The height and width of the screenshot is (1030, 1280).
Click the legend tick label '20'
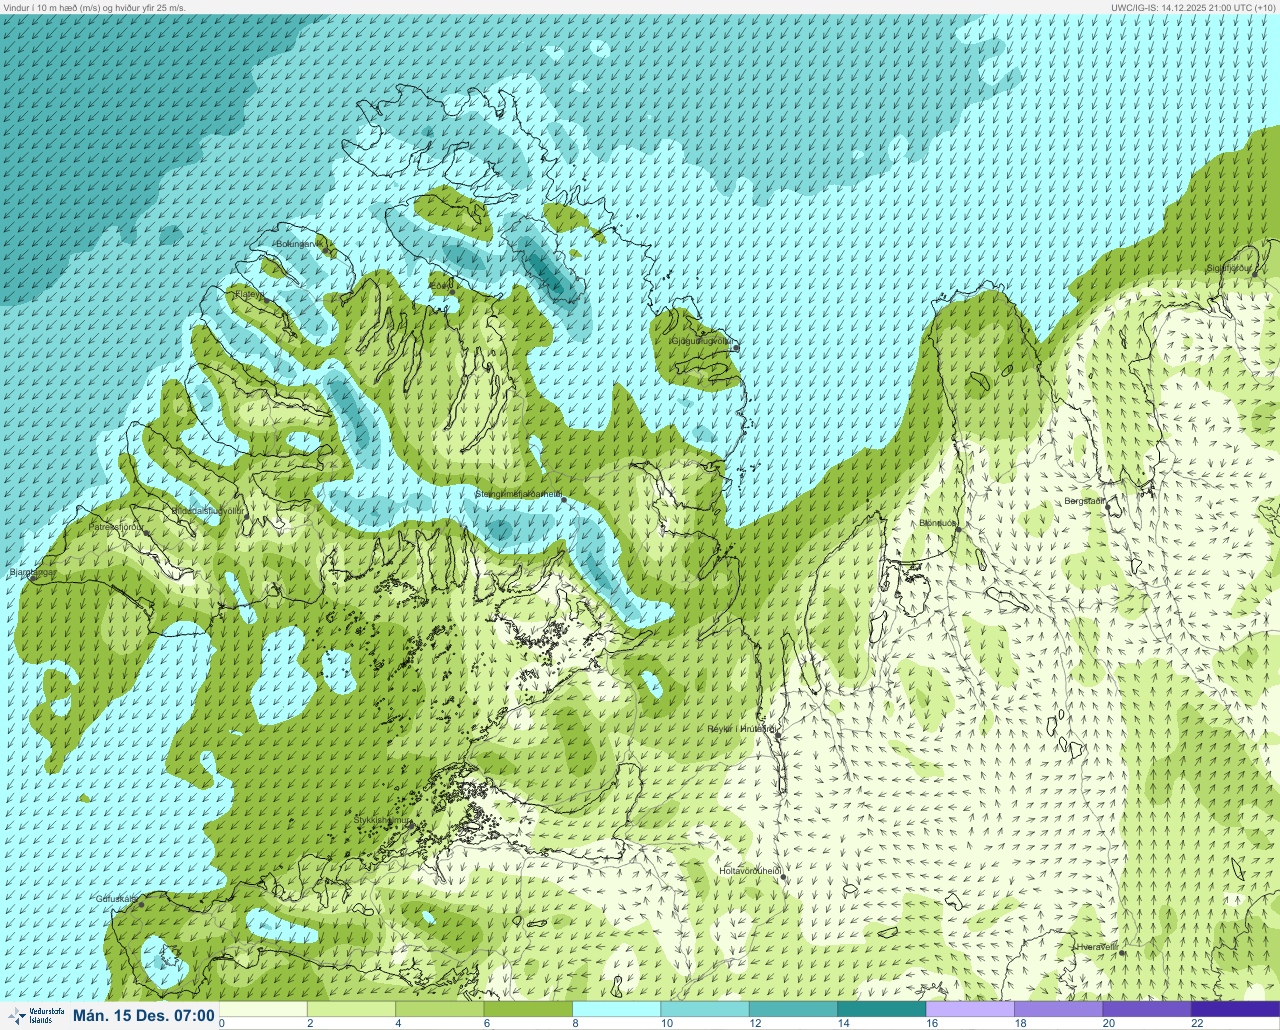[x=1109, y=1023]
